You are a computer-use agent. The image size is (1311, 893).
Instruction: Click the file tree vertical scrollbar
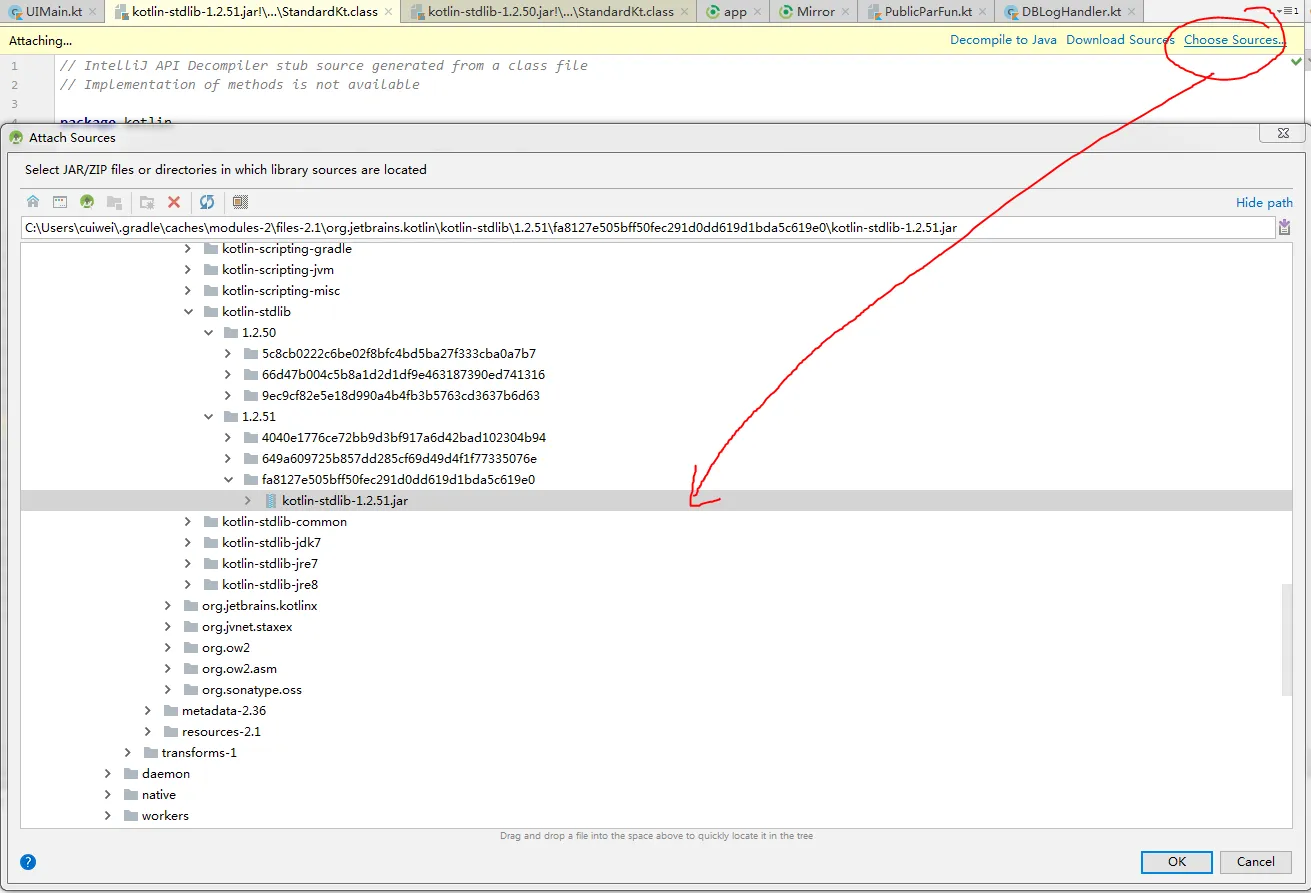[x=1286, y=640]
